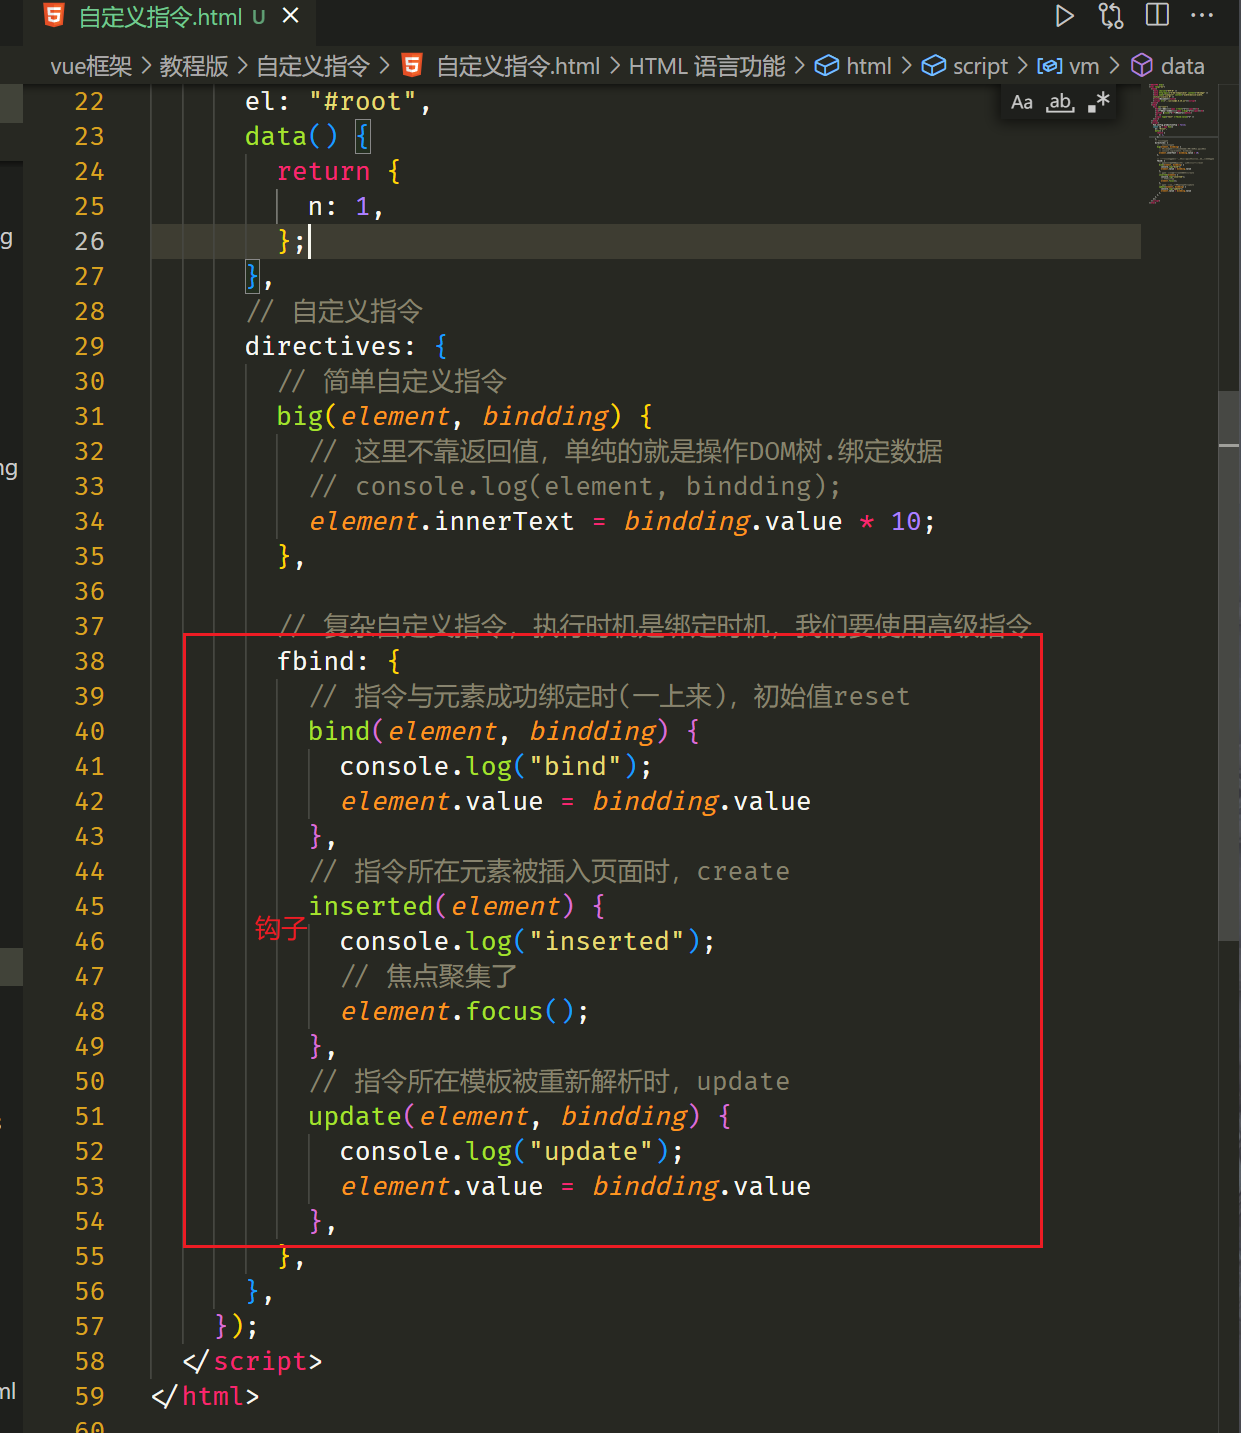Image resolution: width=1241 pixels, height=1433 pixels.
Task: Open the compare changes icon
Action: coord(1111,16)
